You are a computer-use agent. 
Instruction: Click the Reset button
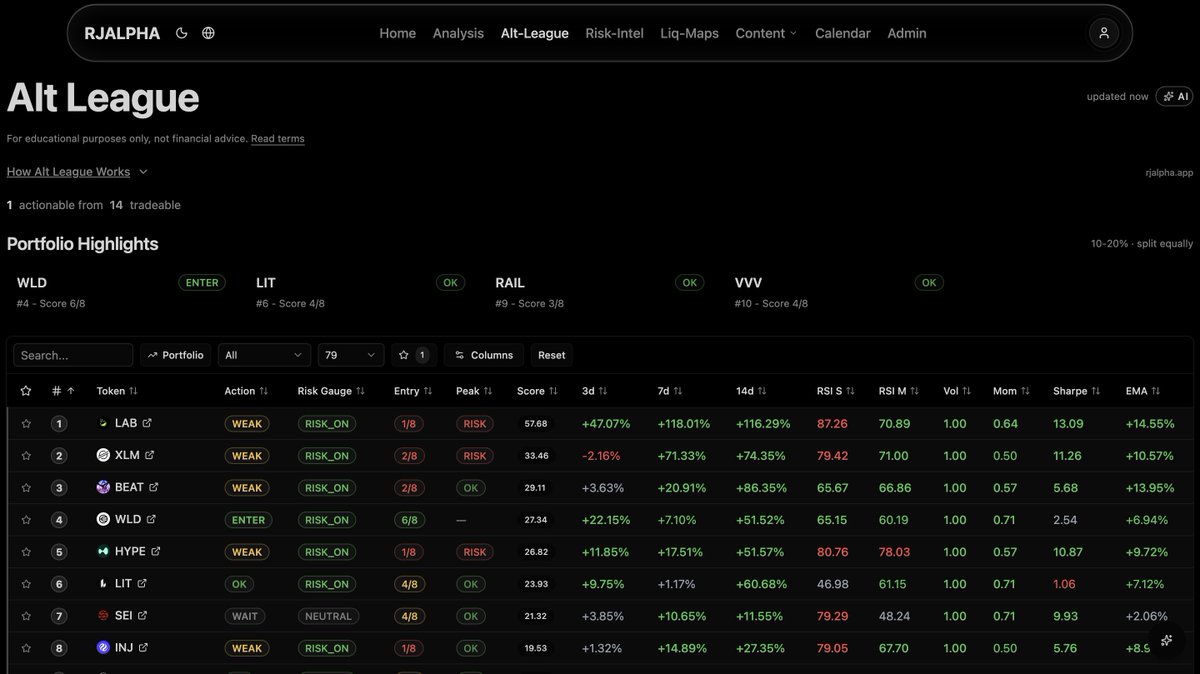pyautogui.click(x=552, y=355)
